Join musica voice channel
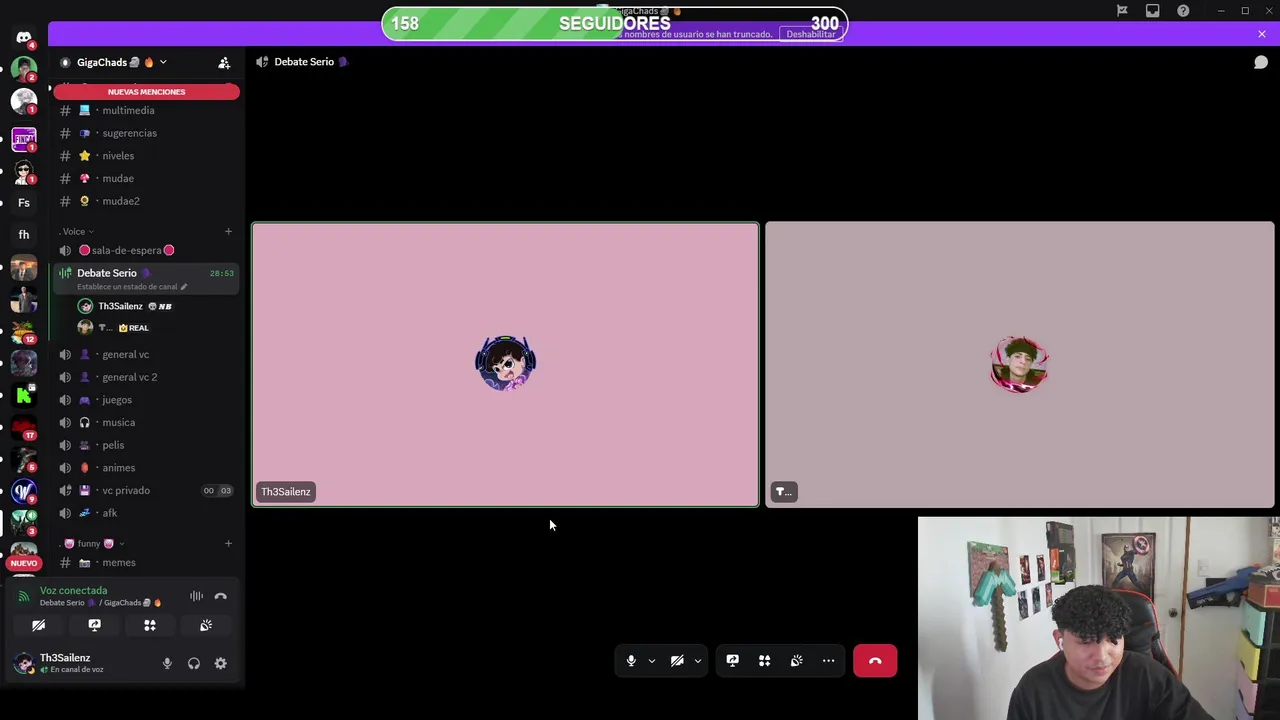Screen dimensions: 1280x720 pyautogui.click(x=146, y=423)
